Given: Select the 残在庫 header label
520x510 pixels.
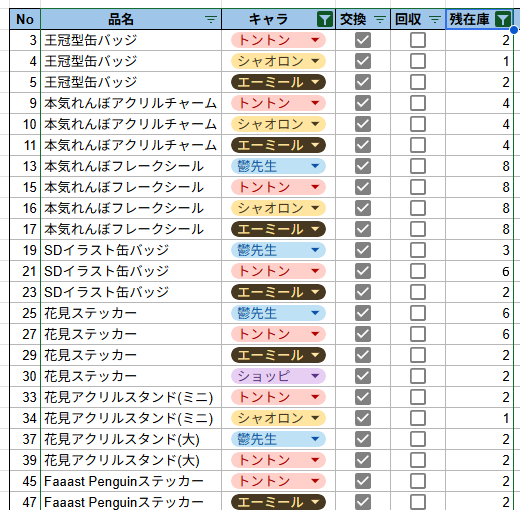Looking at the screenshot, I should (469, 19).
